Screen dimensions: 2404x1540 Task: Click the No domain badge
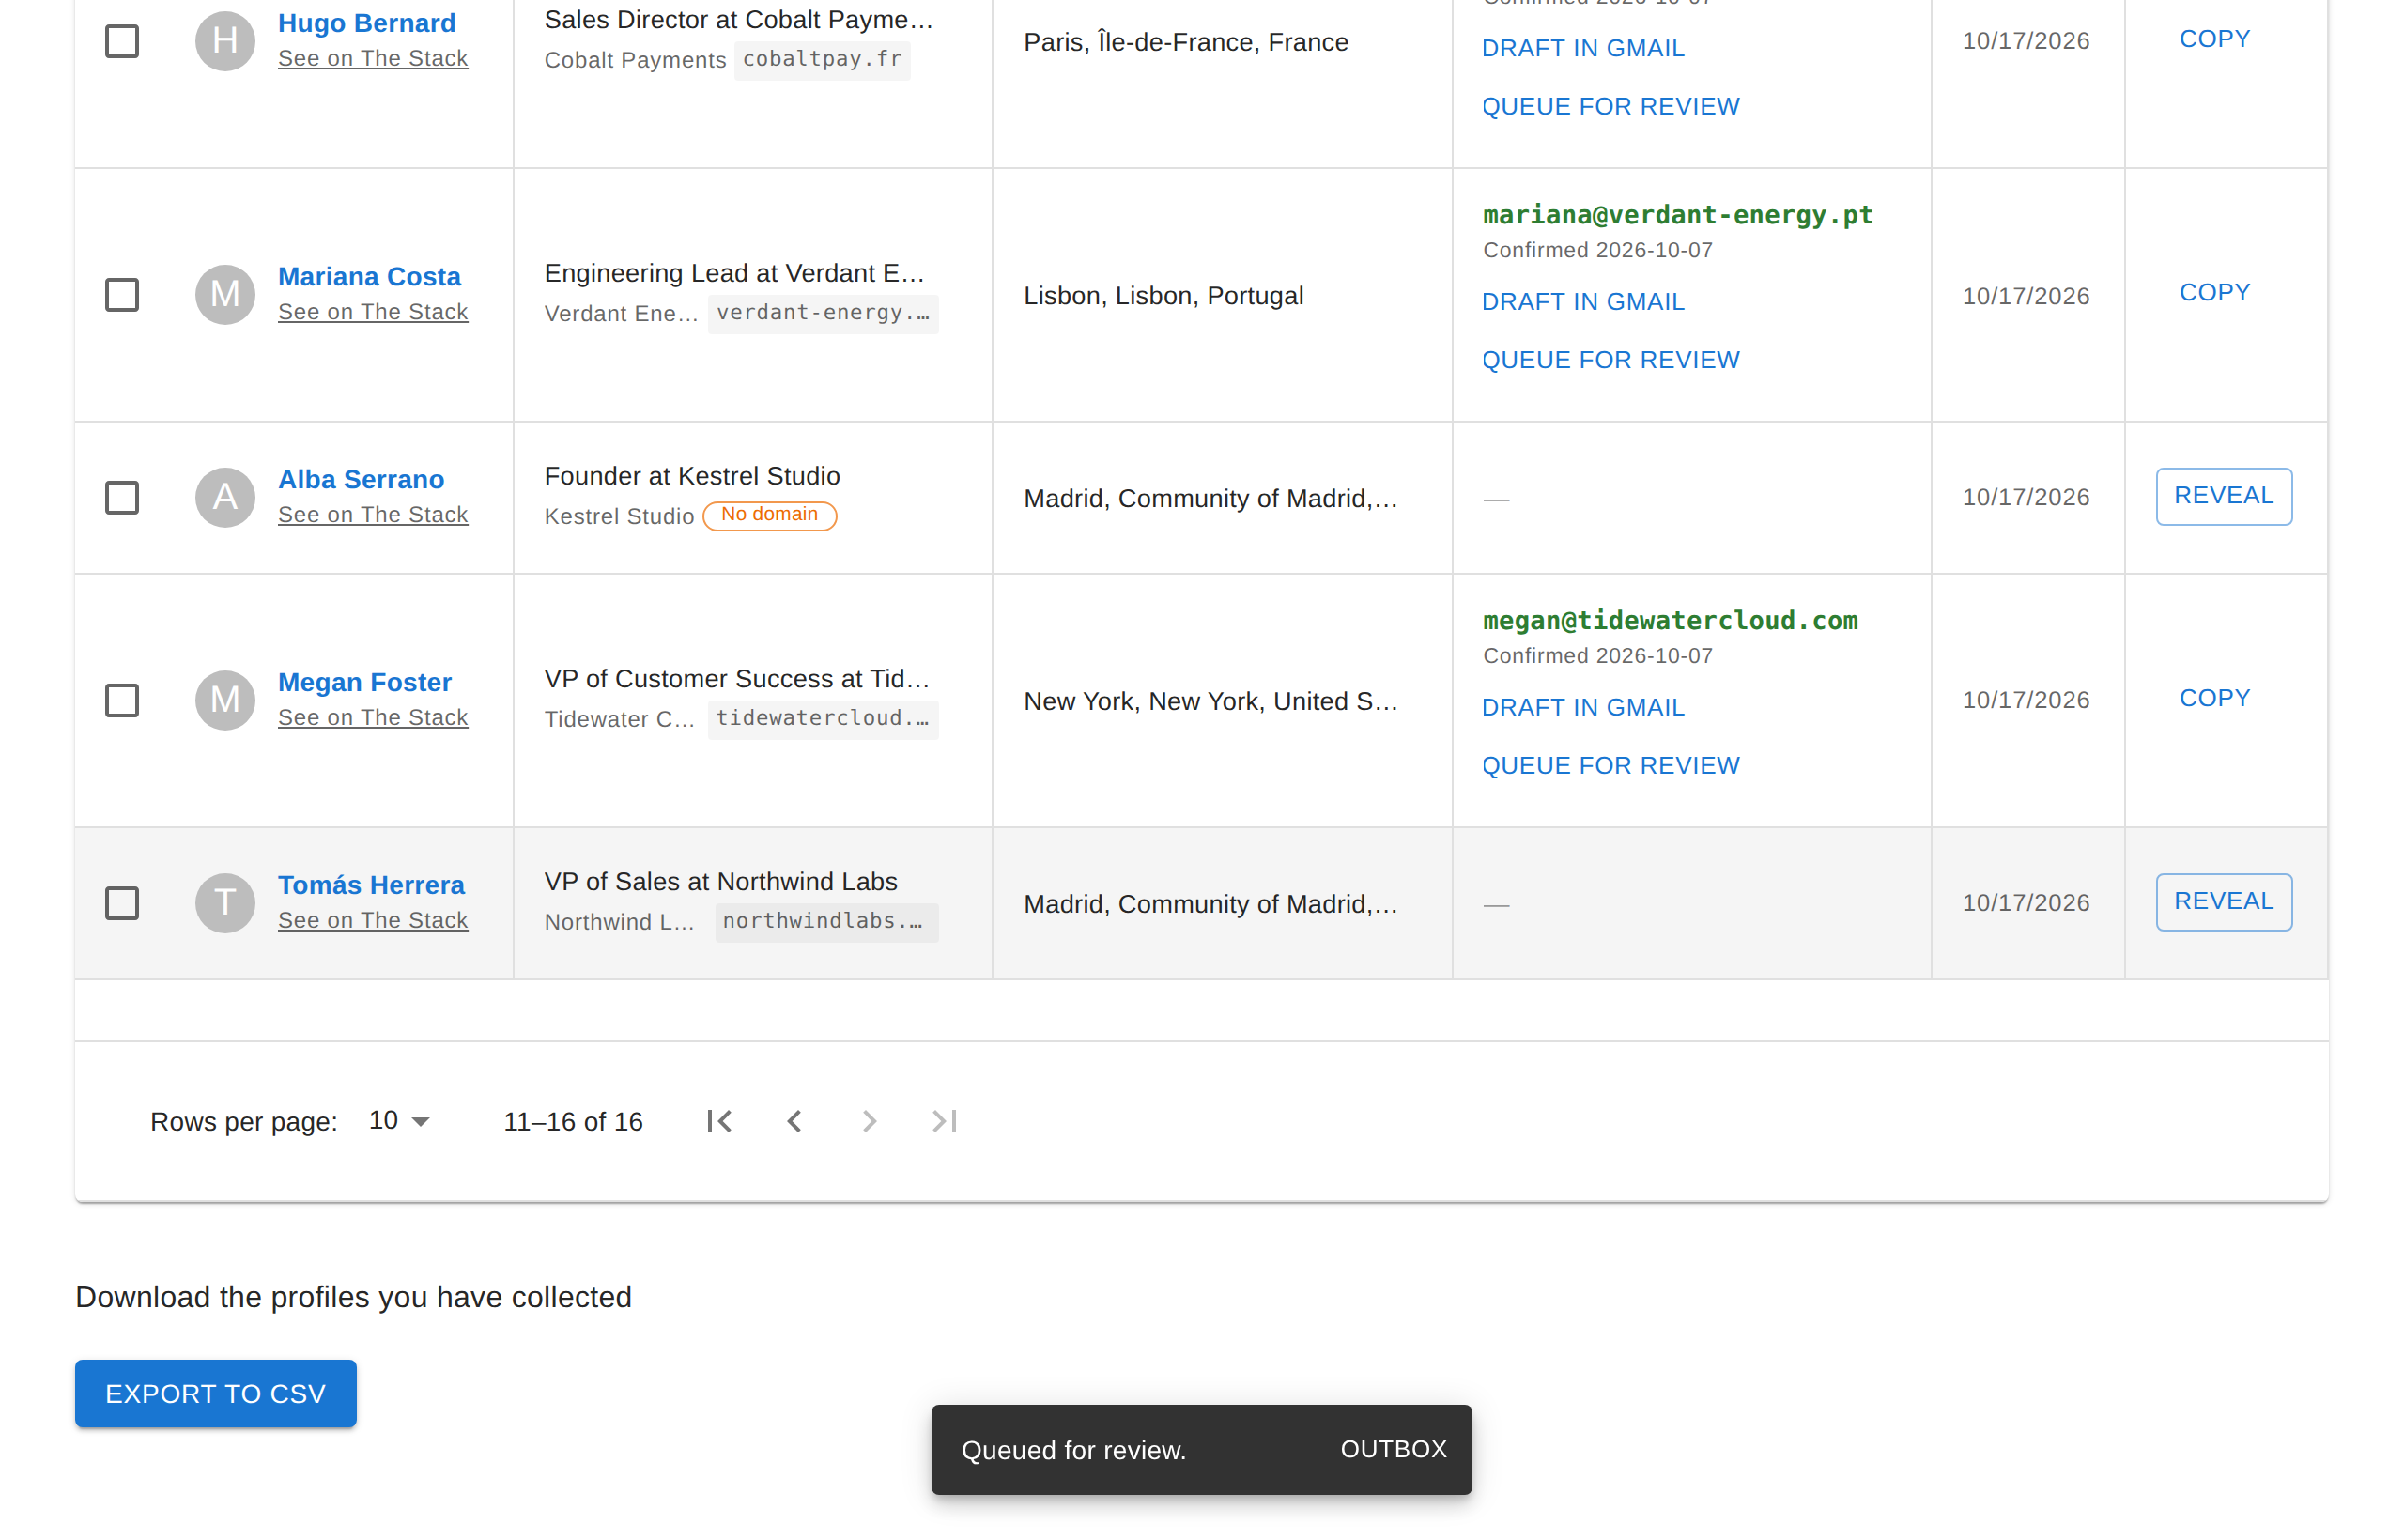tap(770, 515)
